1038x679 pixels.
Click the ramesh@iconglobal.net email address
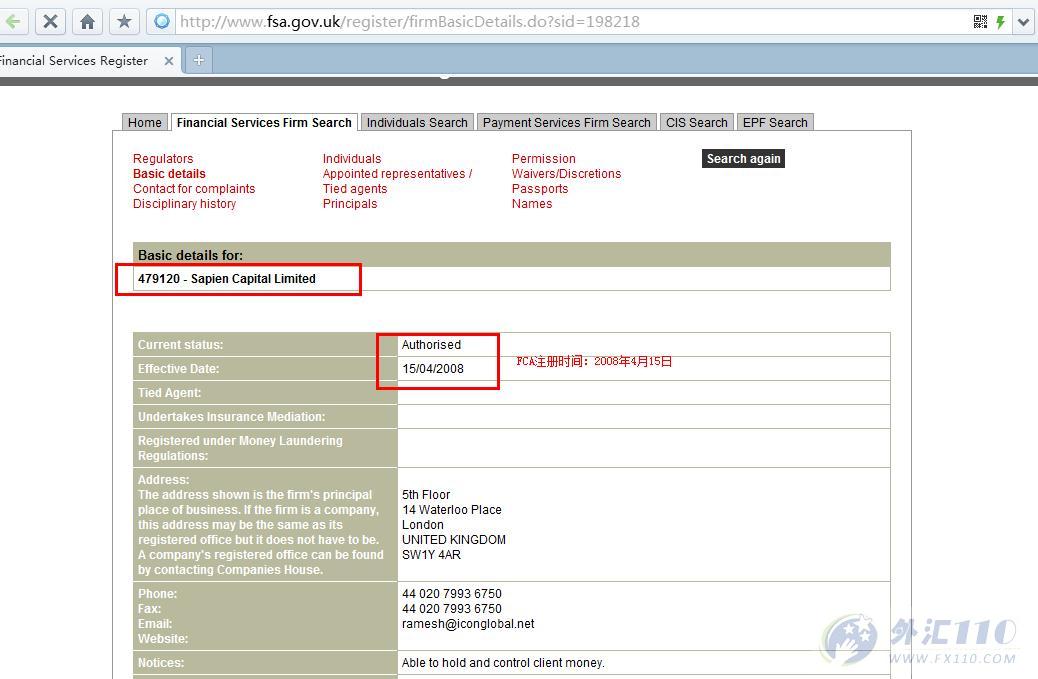pos(468,623)
